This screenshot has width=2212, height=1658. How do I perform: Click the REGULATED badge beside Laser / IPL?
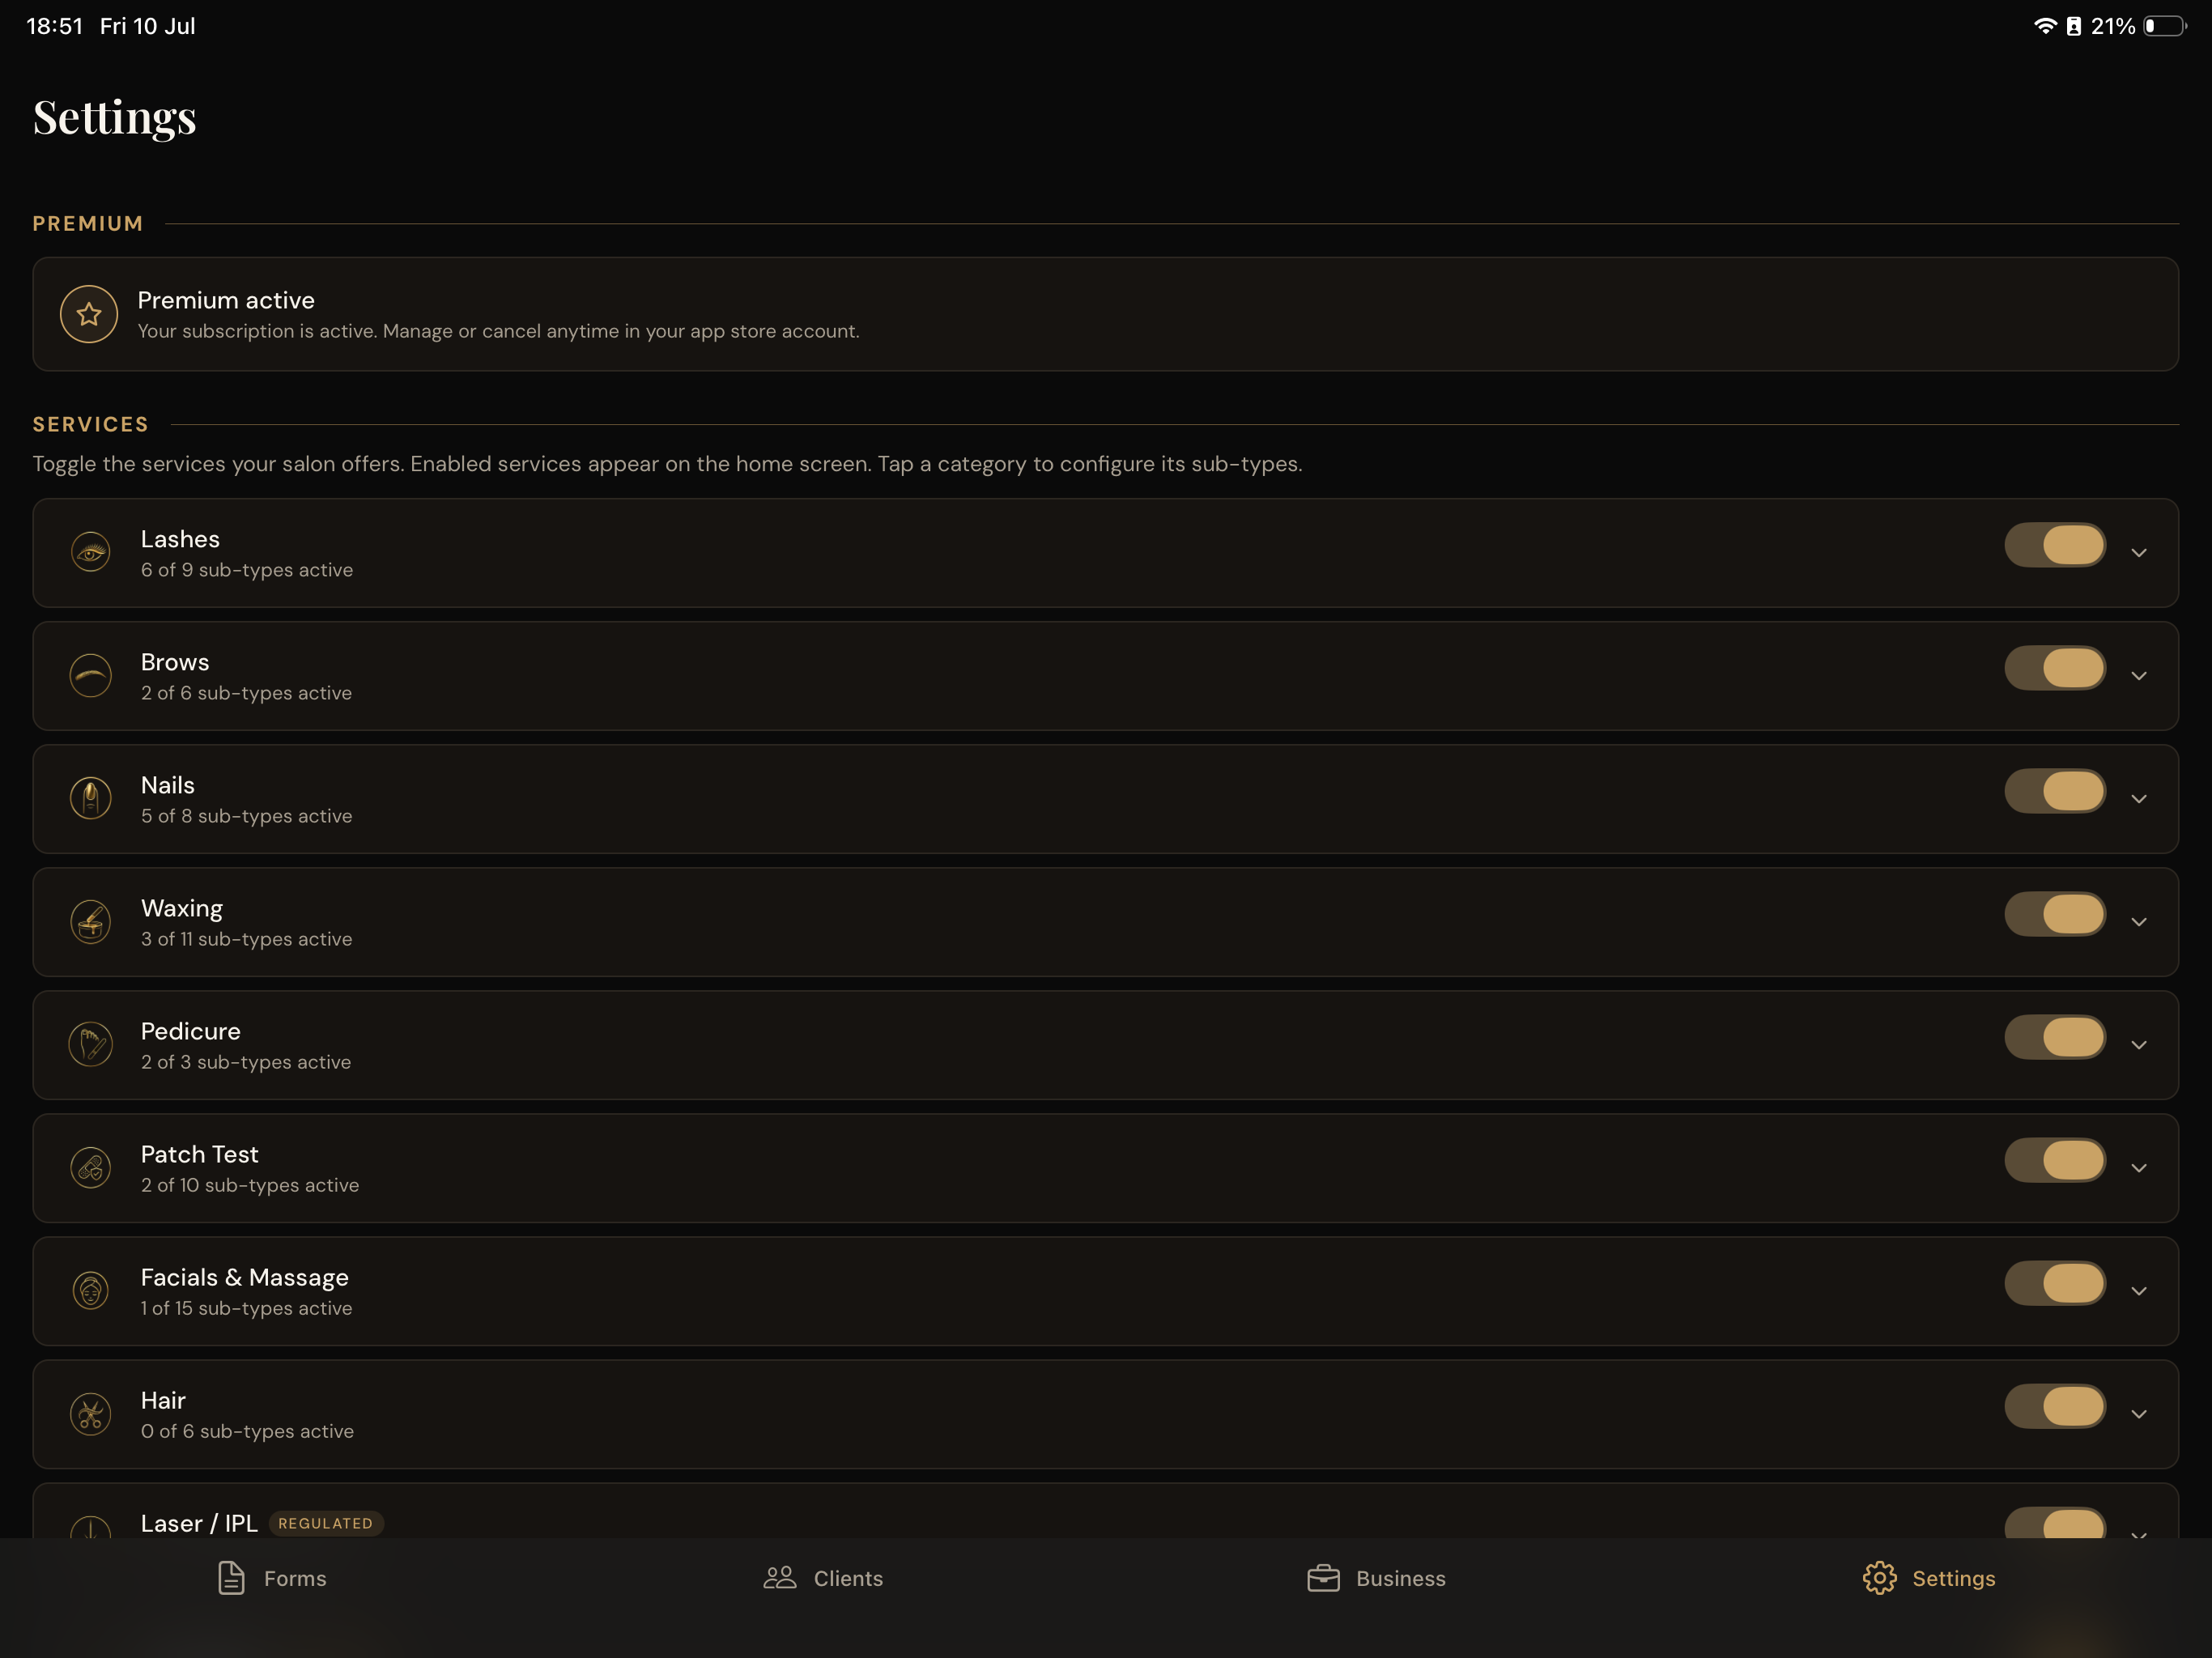click(x=326, y=1523)
